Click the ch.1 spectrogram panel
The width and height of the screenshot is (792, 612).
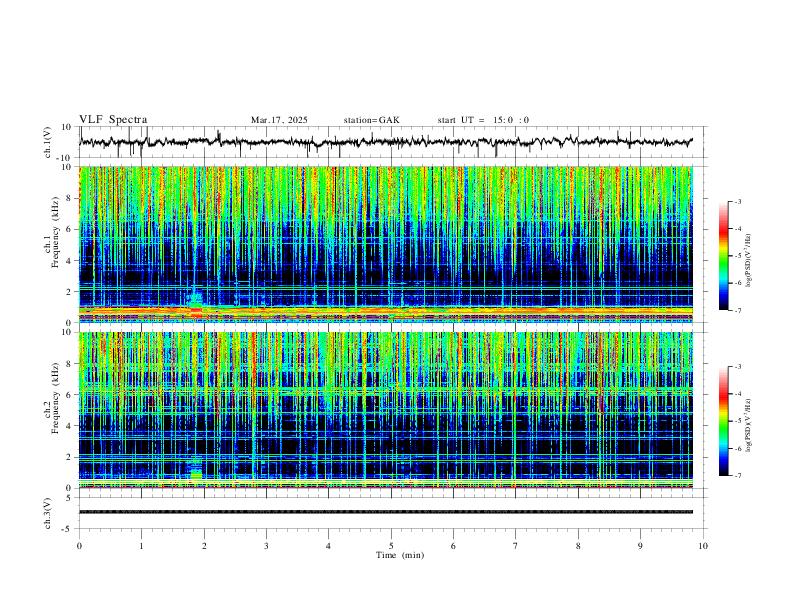tap(386, 244)
